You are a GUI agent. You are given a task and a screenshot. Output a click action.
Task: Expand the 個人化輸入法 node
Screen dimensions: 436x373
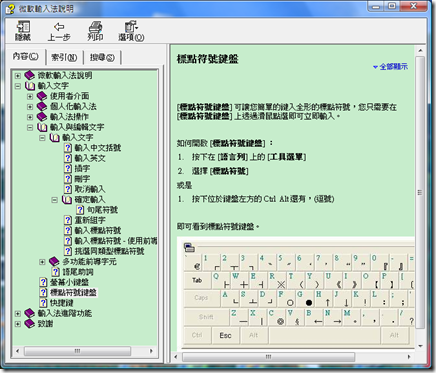pyautogui.click(x=30, y=107)
